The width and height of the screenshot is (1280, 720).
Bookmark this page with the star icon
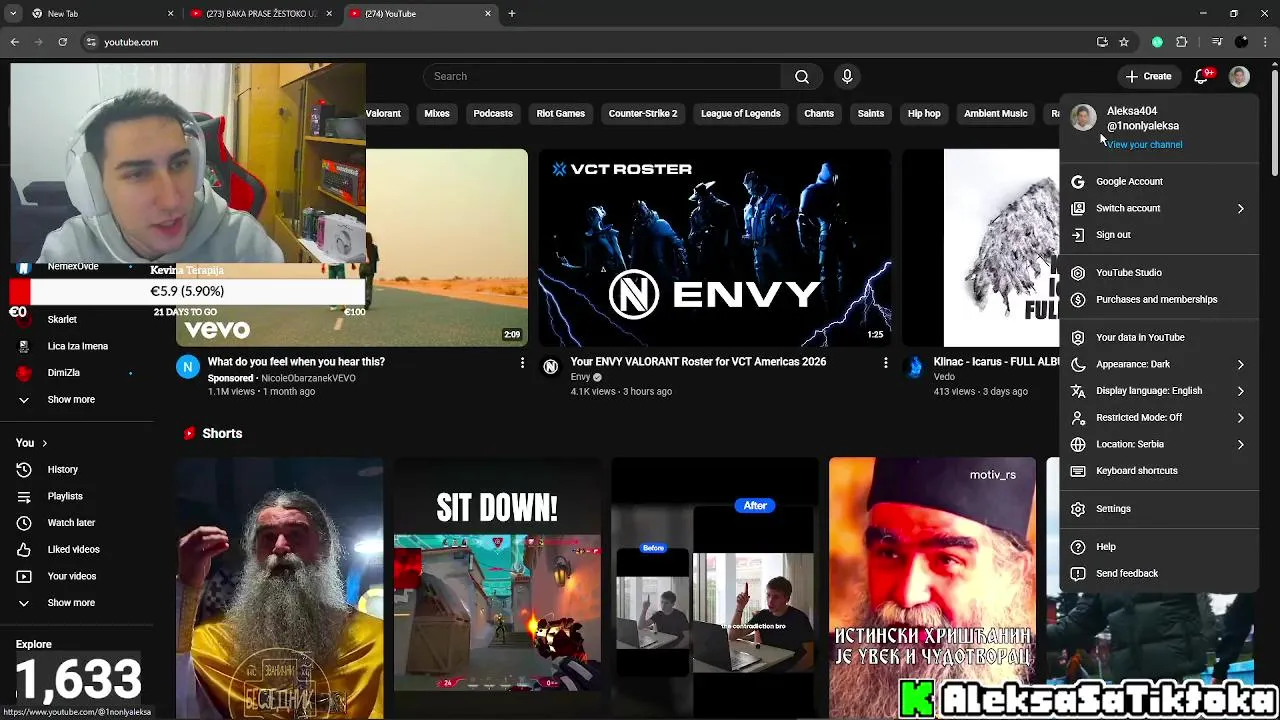coord(1124,42)
